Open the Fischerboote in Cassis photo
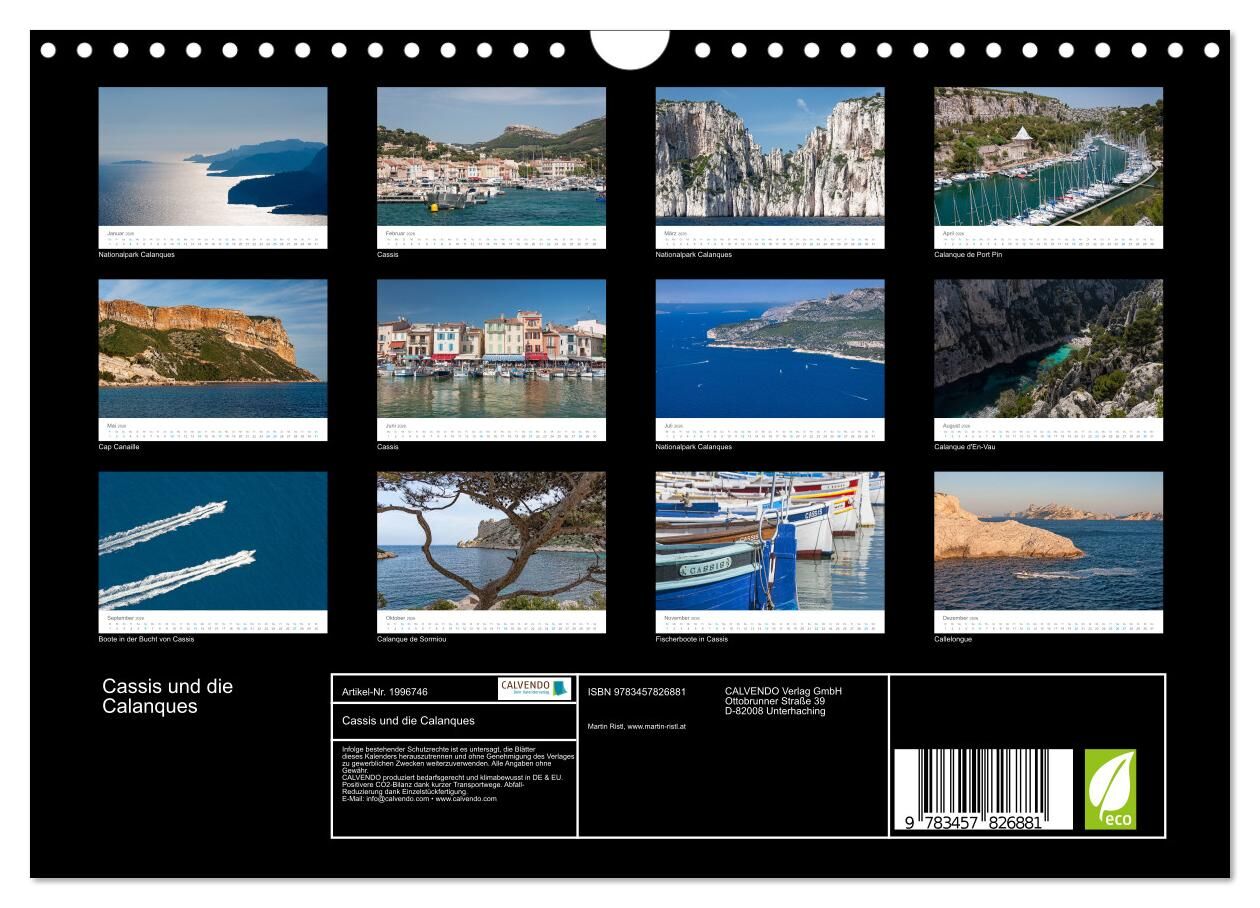1260x908 pixels. pyautogui.click(x=769, y=541)
